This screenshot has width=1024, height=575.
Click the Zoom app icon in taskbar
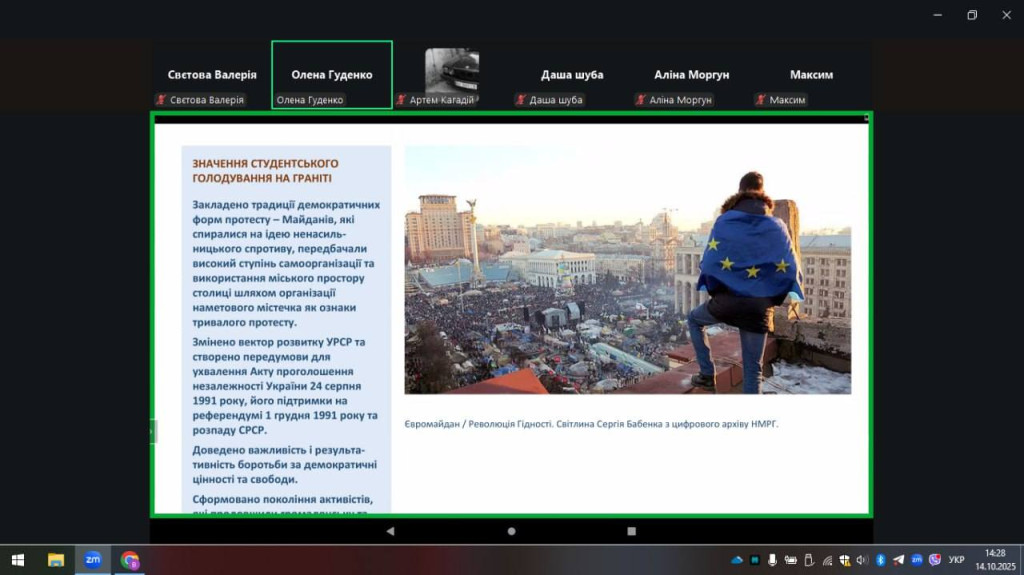pyautogui.click(x=92, y=560)
